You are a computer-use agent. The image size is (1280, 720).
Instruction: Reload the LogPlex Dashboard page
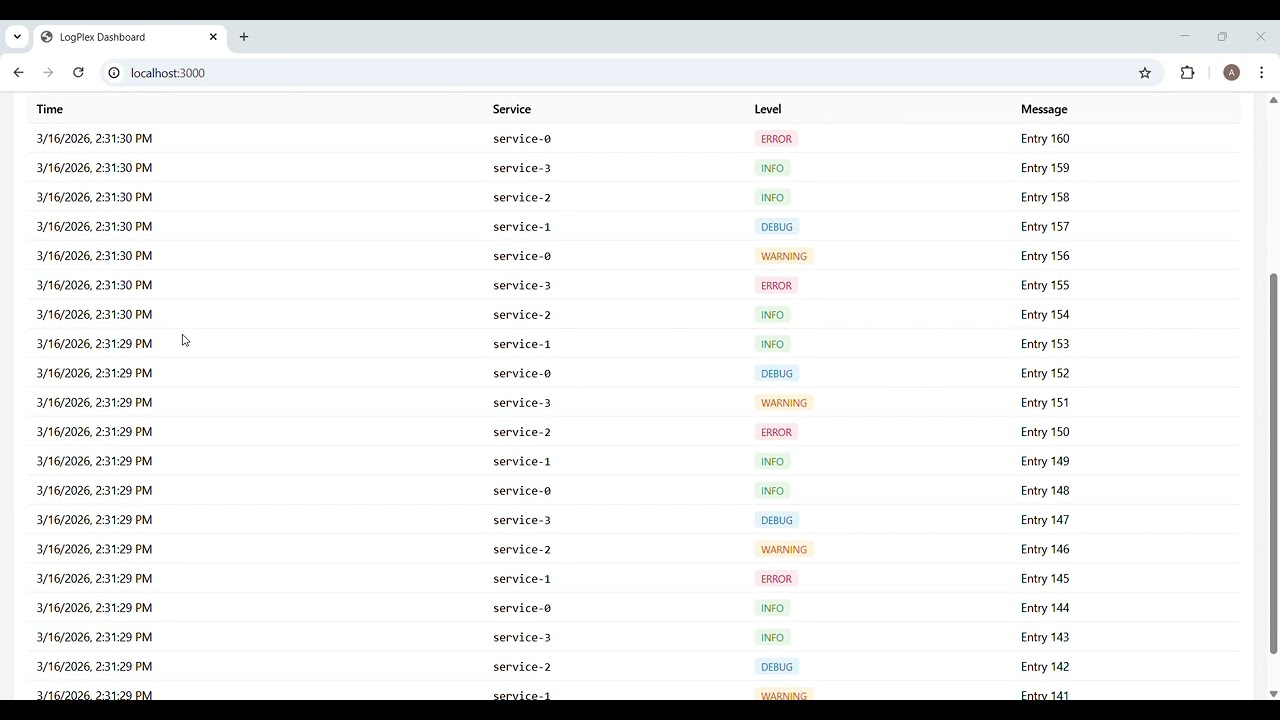(x=78, y=73)
